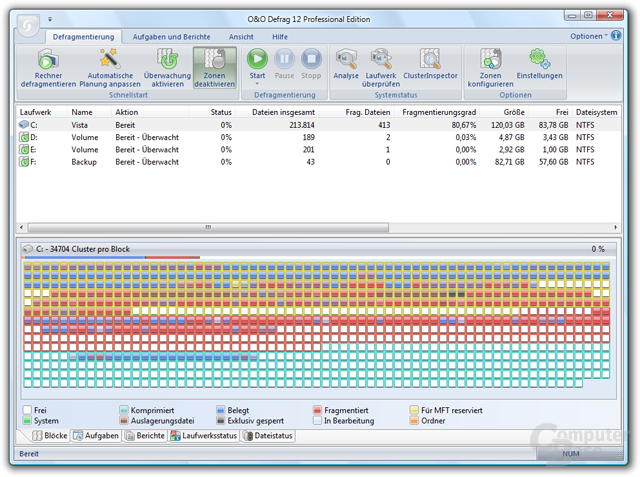
Task: Click Für MFT reserviert legend swatch
Action: click(414, 410)
